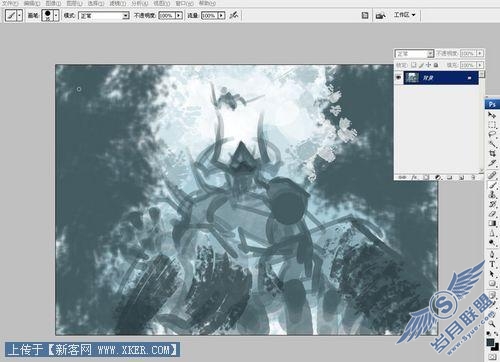Add a layer style (fx)
The image size is (500, 362).
click(x=414, y=177)
